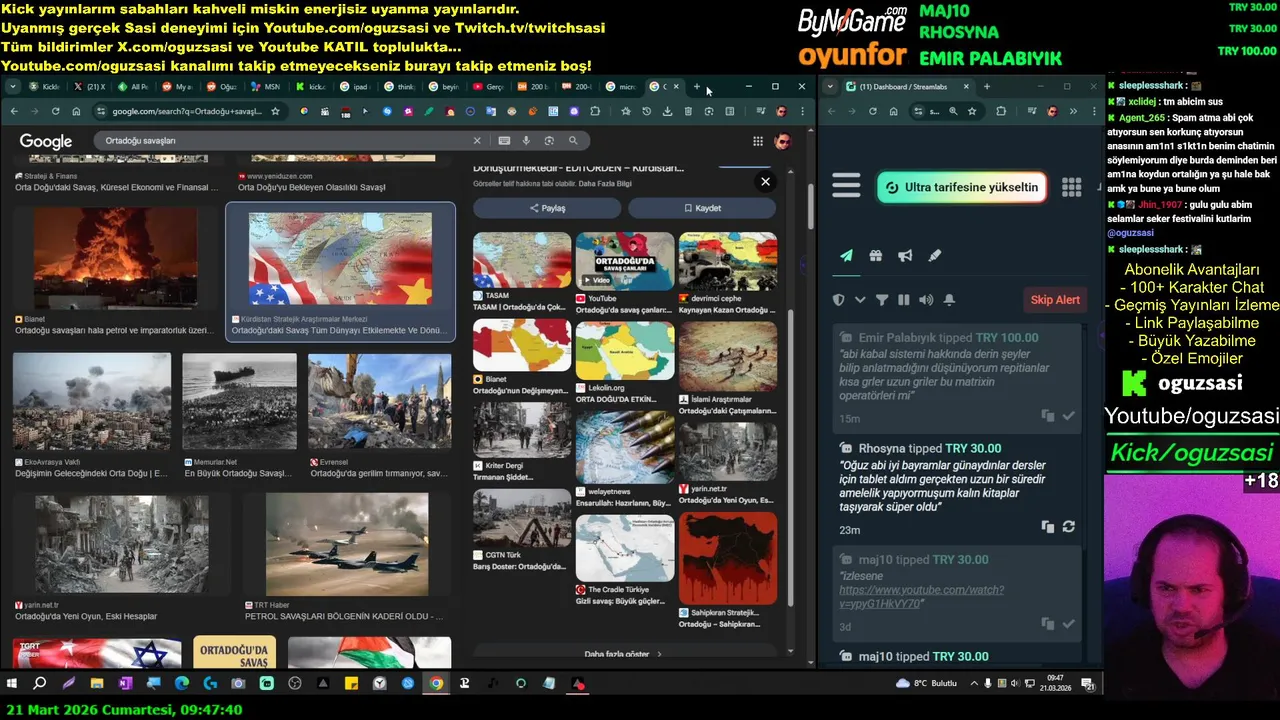Open a new tab in Streamlabs window
Image resolution: width=1280 pixels, height=720 pixels.
[x=986, y=87]
